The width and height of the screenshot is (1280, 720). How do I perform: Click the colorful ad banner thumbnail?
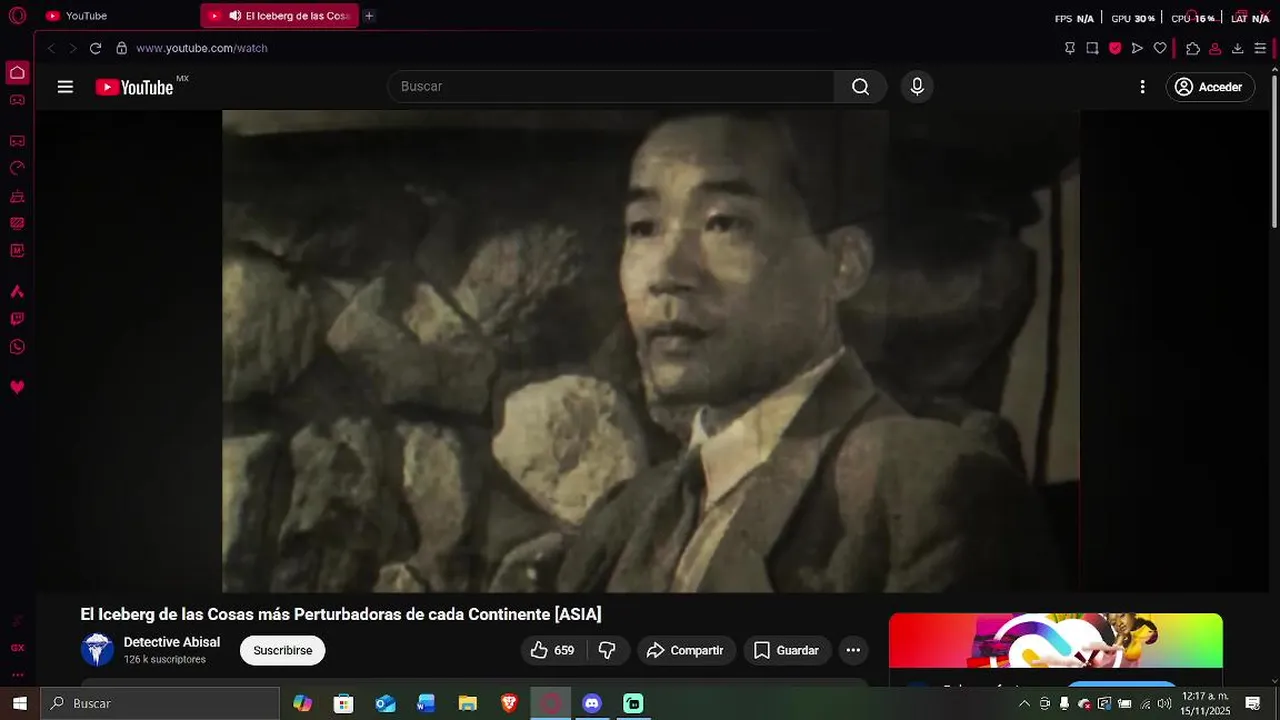point(1056,640)
